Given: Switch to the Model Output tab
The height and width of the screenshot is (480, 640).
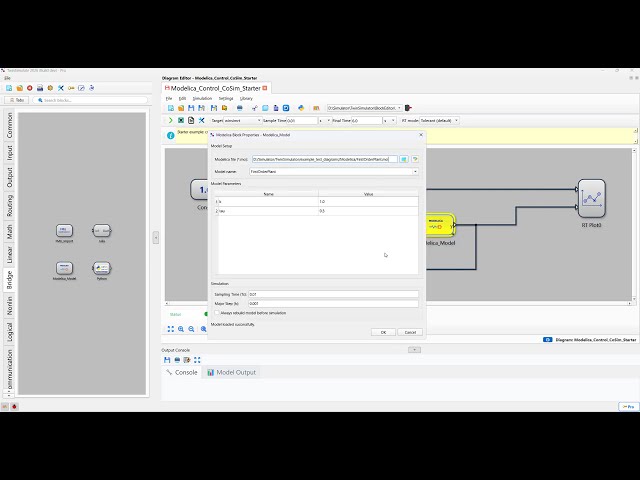Looking at the screenshot, I should click(231, 372).
